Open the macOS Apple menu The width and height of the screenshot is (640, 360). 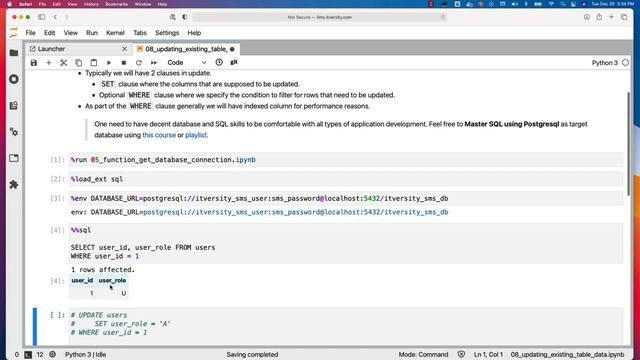pyautogui.click(x=9, y=4)
